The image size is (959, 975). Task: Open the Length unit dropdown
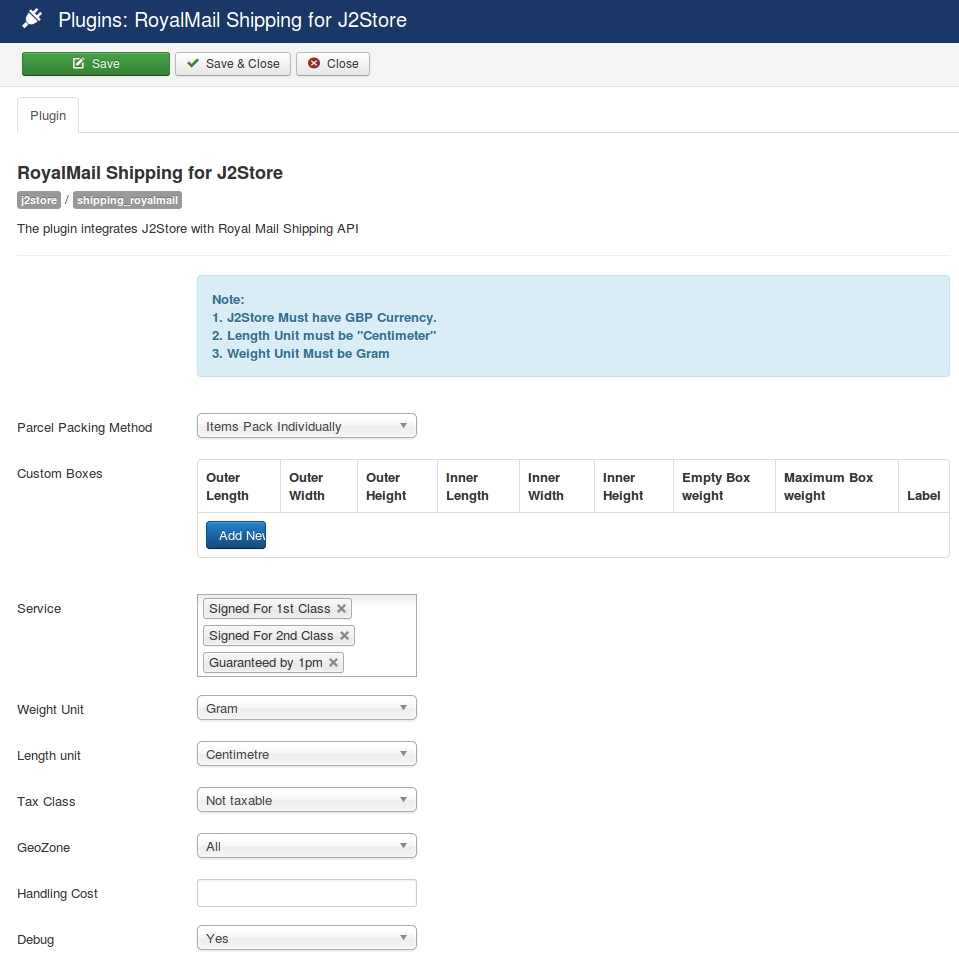coord(306,755)
